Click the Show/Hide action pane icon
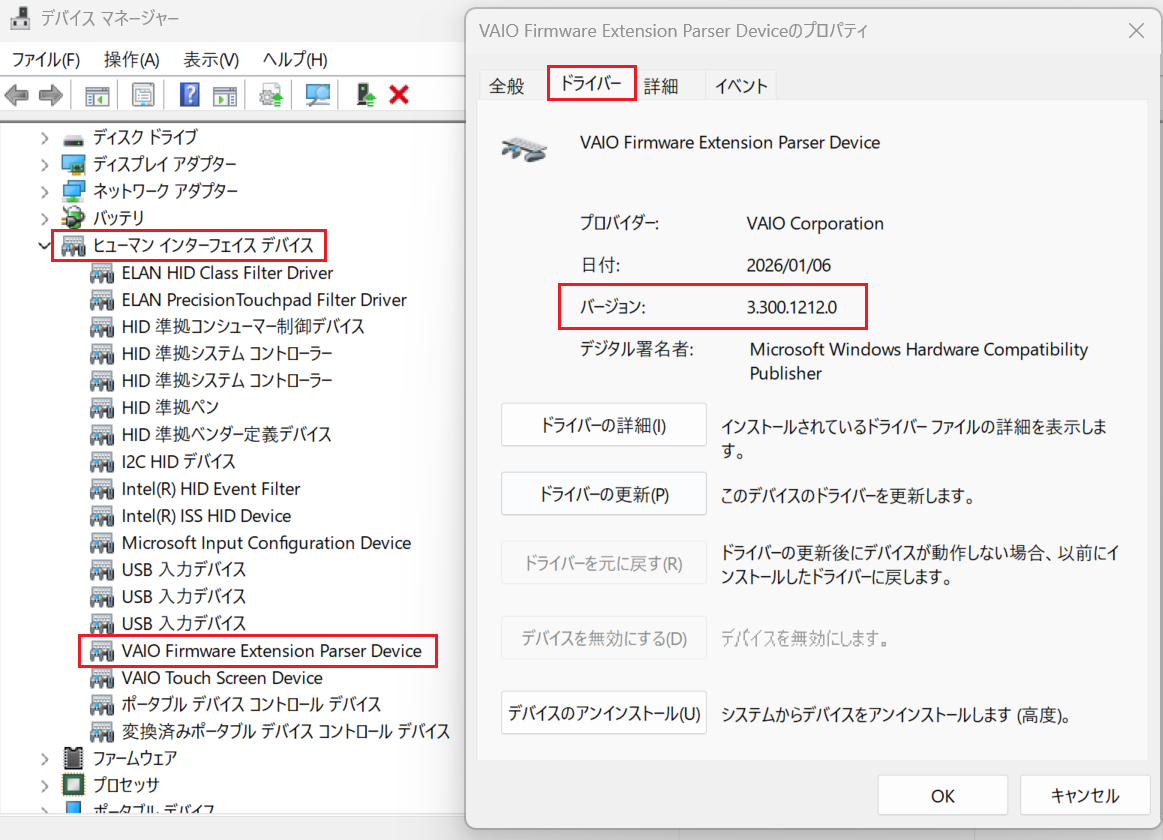Image resolution: width=1163 pixels, height=840 pixels. click(x=225, y=95)
